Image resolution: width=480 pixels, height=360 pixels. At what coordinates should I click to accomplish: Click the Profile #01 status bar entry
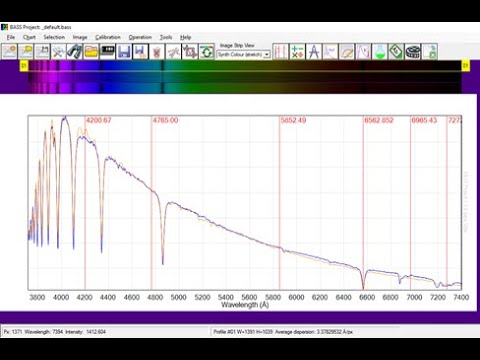243,332
